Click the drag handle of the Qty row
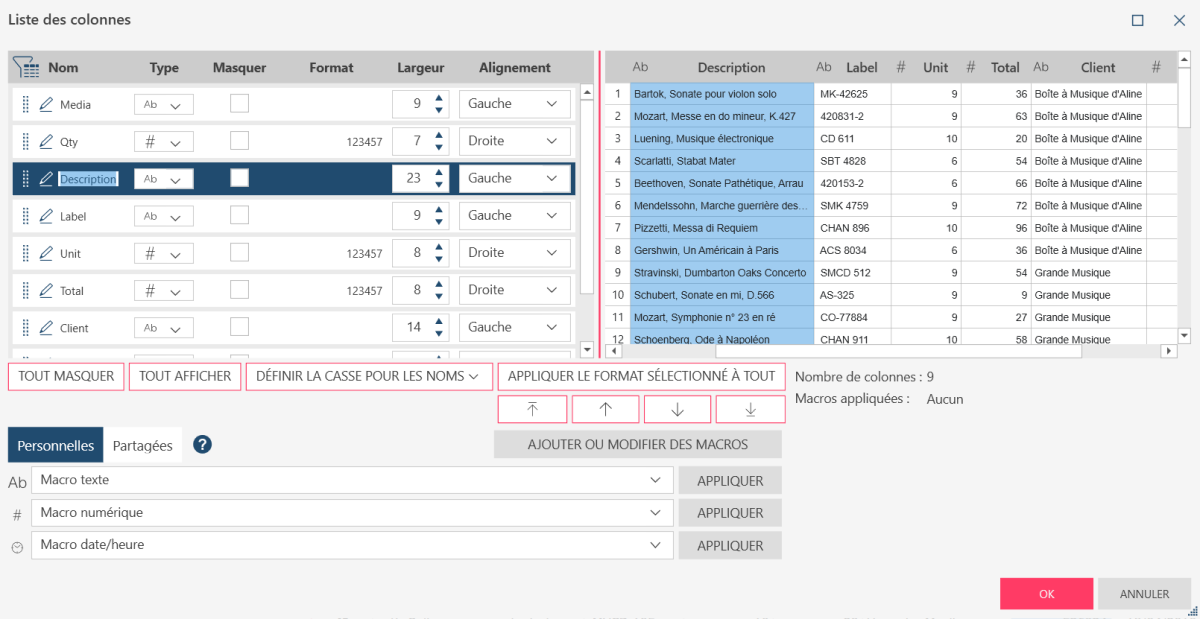Screen dimensions: 1200x619 pyautogui.click(x=26, y=142)
